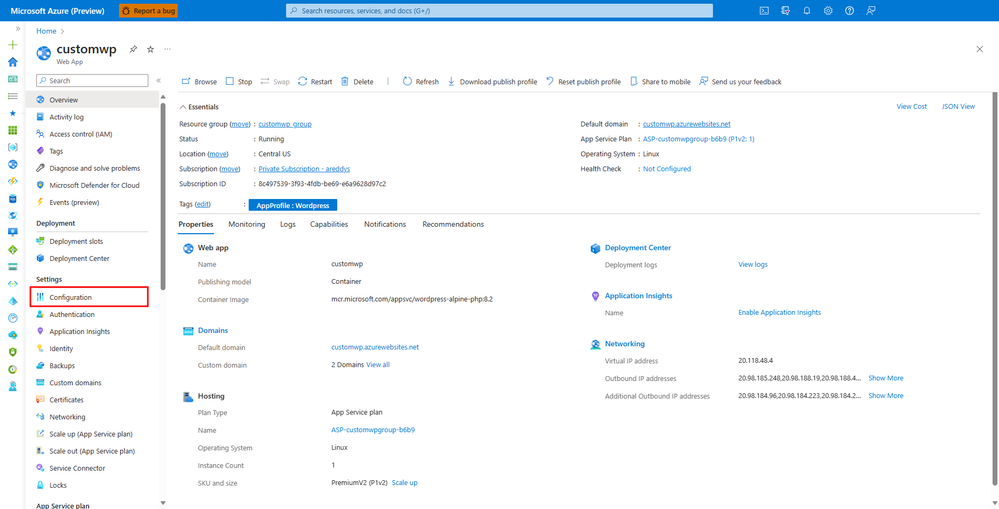Open Scale up (App Service plan)

[92, 434]
